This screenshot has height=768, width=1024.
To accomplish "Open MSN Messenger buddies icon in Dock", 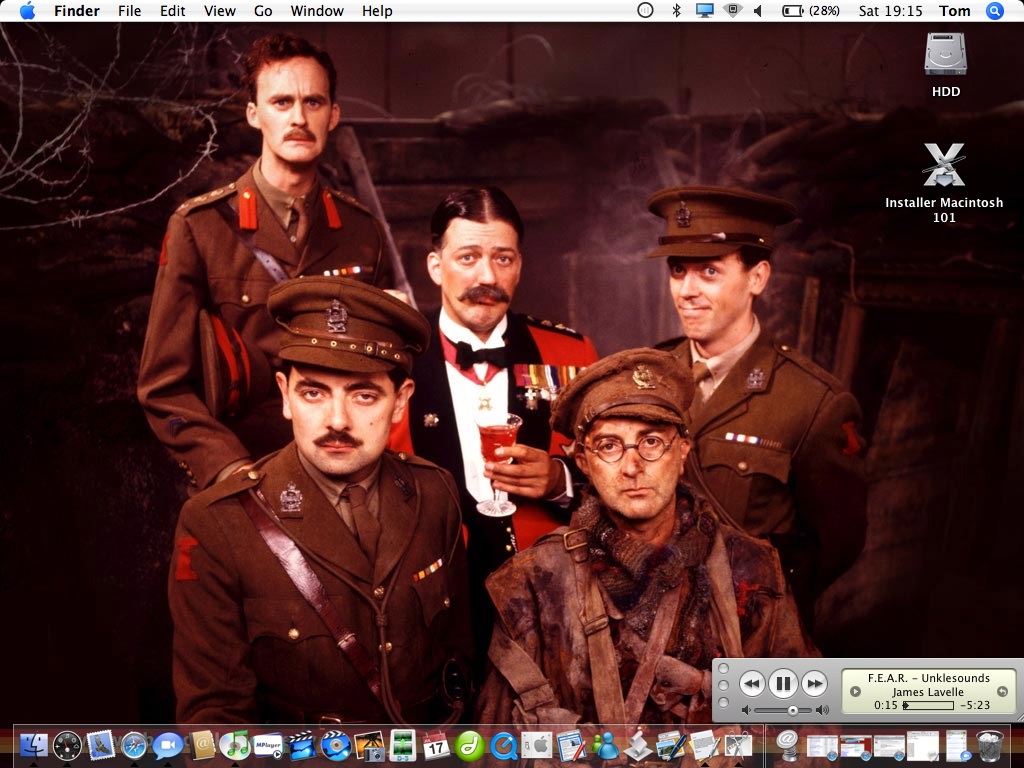I will (605, 745).
